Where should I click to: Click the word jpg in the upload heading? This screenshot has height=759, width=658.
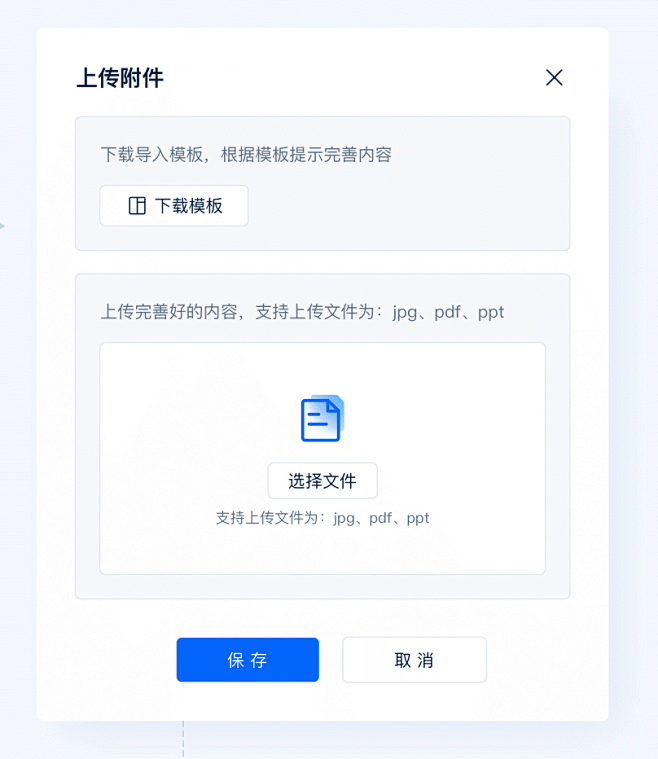click(x=405, y=313)
